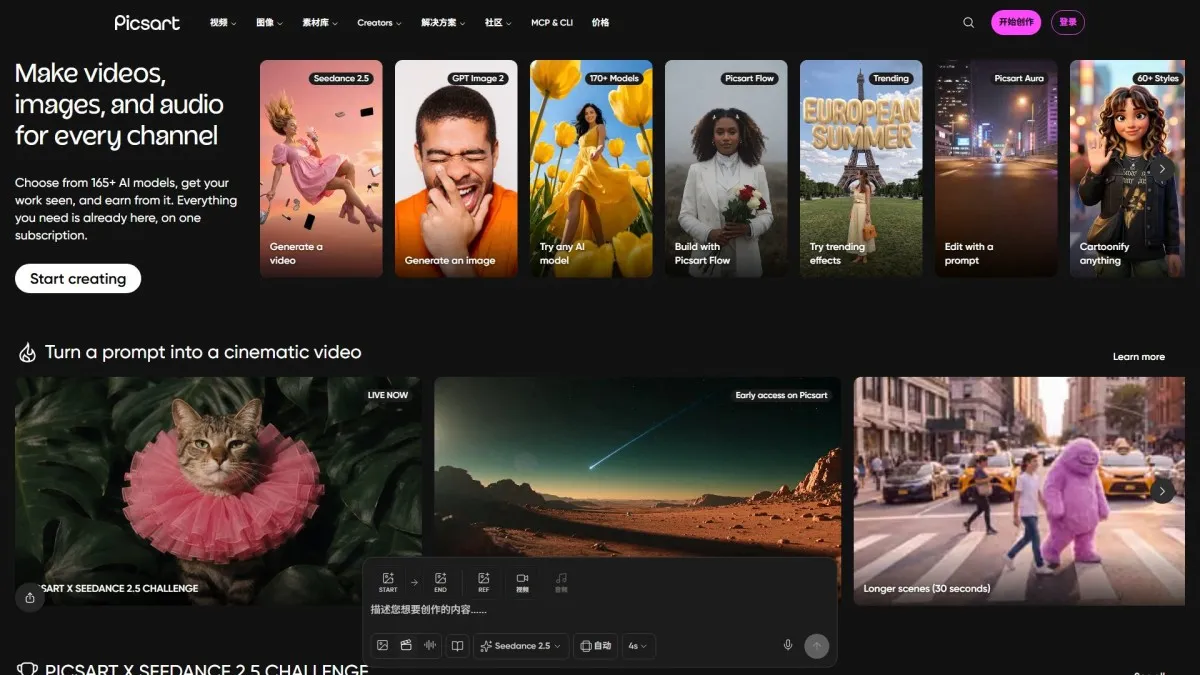This screenshot has height=675, width=1200.
Task: Select image mode icon in prompt toolbar
Action: (x=382, y=646)
